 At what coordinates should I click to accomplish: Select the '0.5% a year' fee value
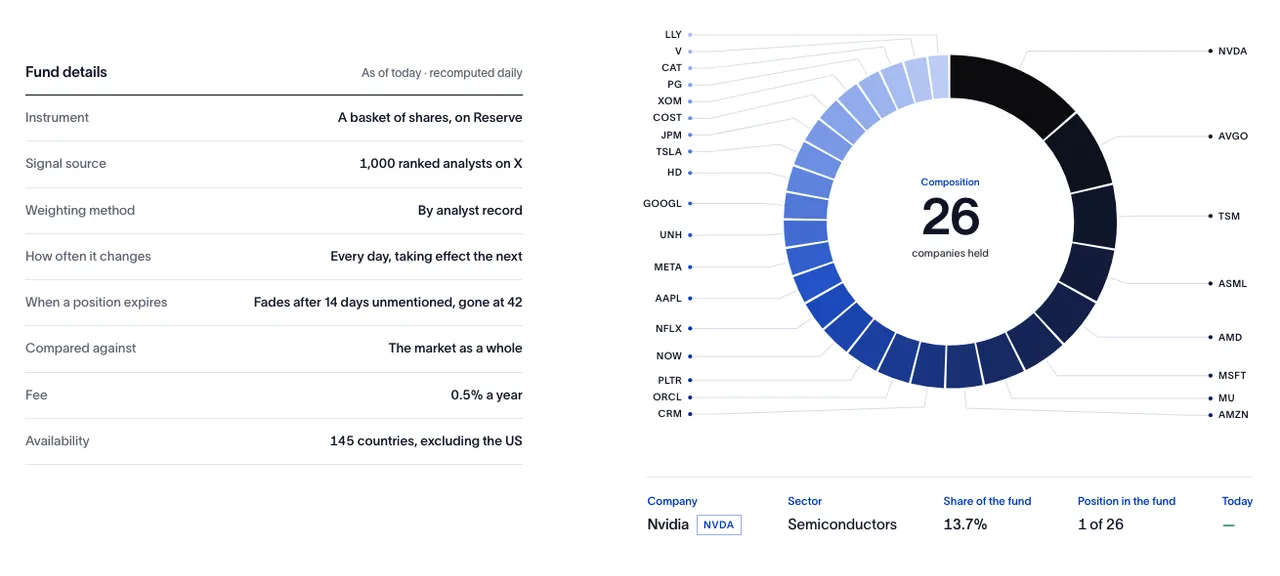[486, 395]
